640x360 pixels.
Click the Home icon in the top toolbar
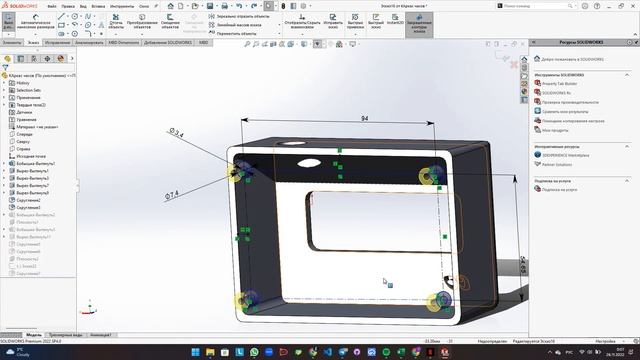(x=171, y=6)
